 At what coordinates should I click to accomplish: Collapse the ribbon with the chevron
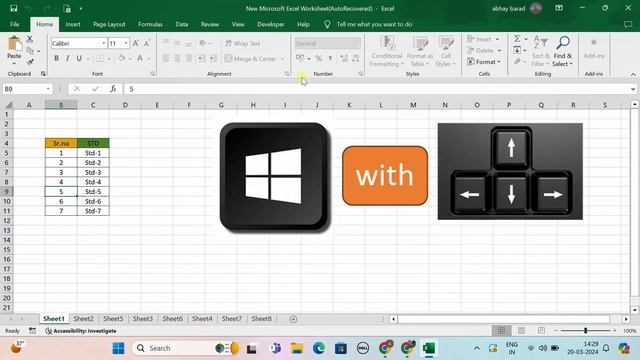(x=633, y=74)
